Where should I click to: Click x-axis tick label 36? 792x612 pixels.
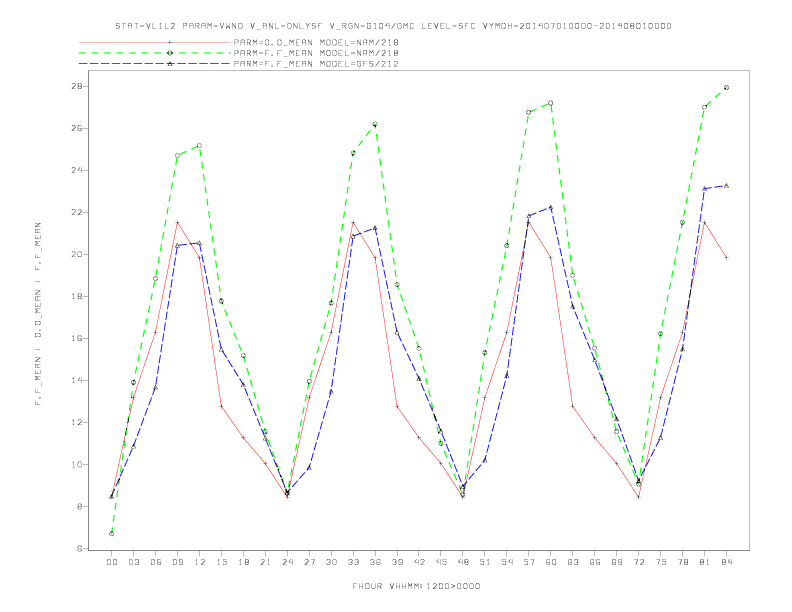click(375, 562)
